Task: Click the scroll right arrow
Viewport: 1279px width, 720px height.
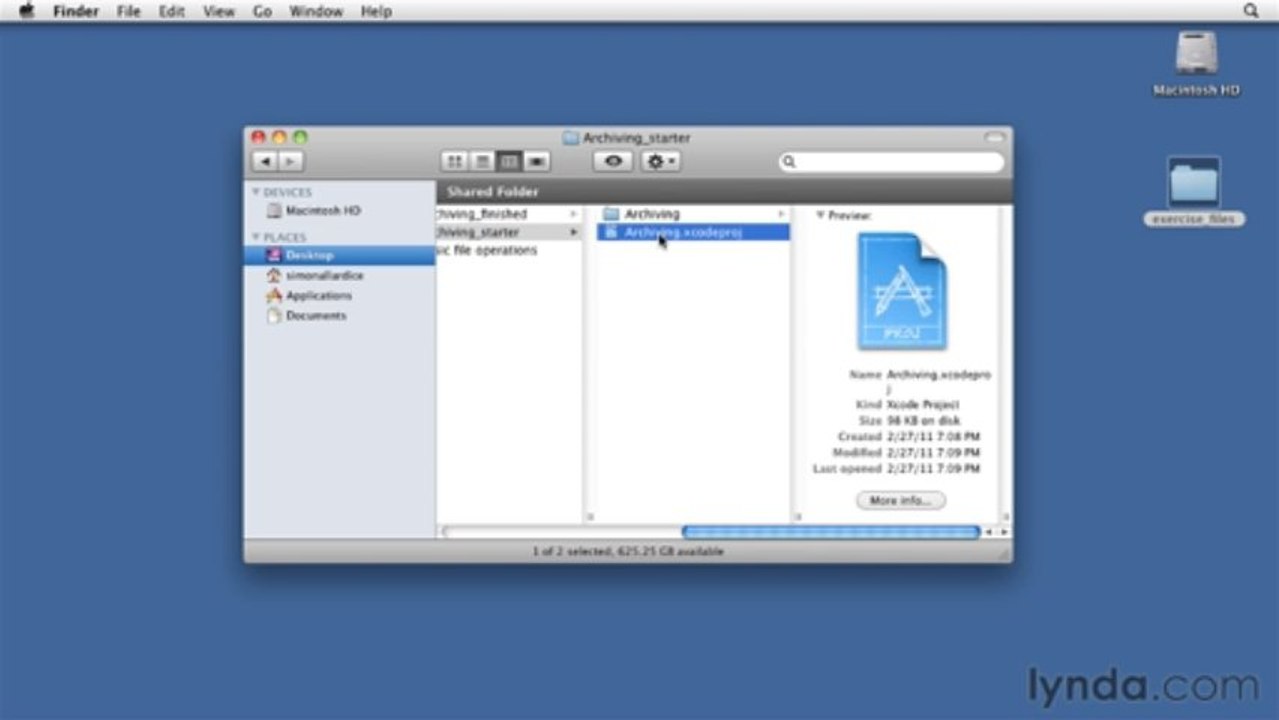Action: click(x=1003, y=532)
